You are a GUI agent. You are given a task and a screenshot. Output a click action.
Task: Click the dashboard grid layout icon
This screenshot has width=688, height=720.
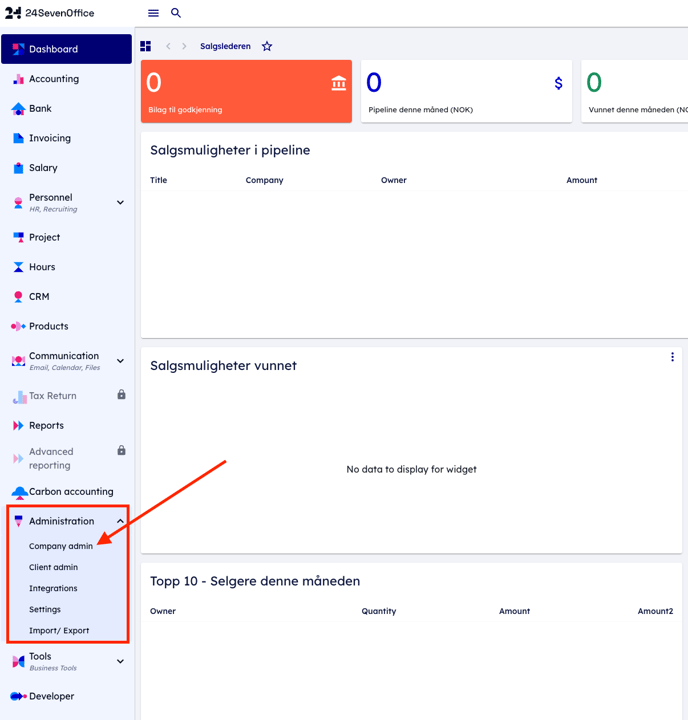pyautogui.click(x=146, y=46)
